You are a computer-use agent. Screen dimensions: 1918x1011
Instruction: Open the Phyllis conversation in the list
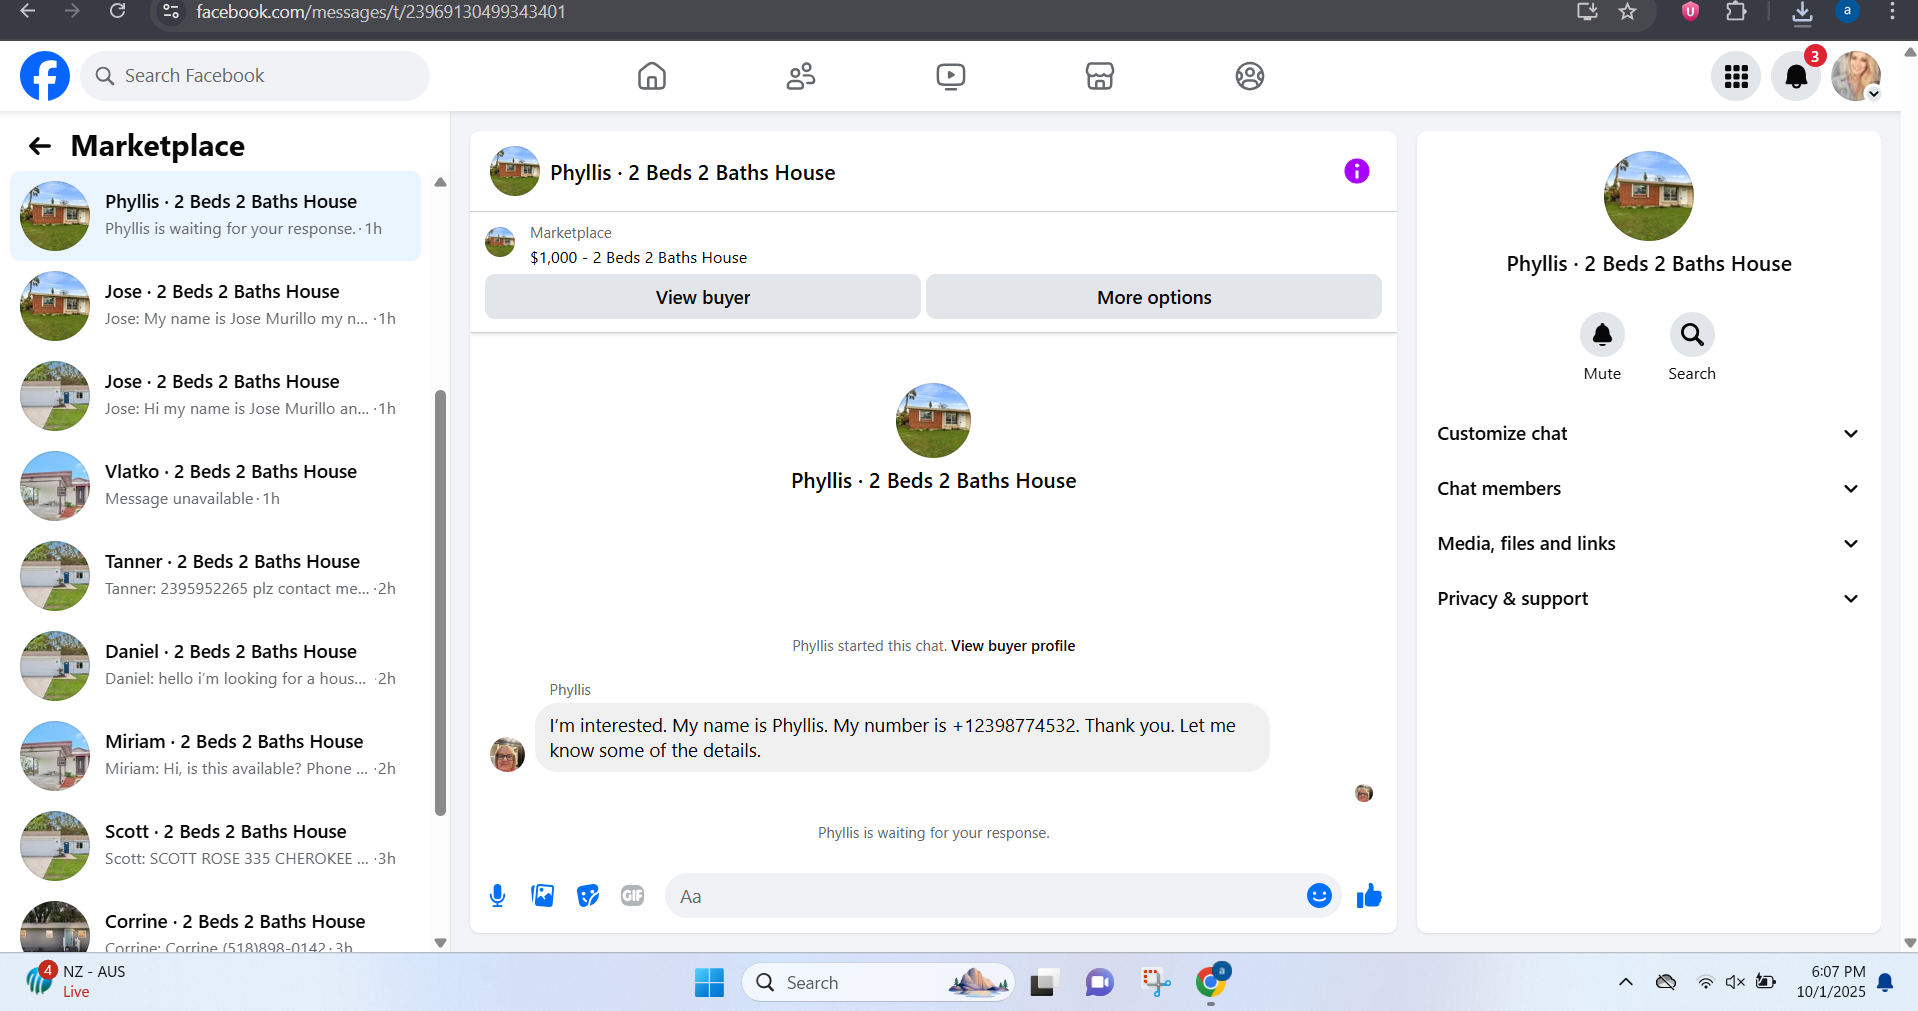point(215,216)
